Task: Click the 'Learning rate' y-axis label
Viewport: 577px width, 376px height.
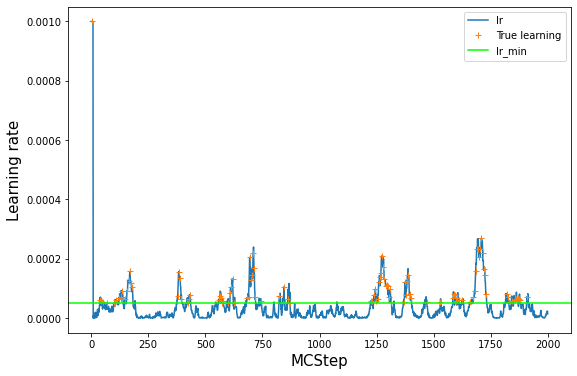Action: (13, 171)
